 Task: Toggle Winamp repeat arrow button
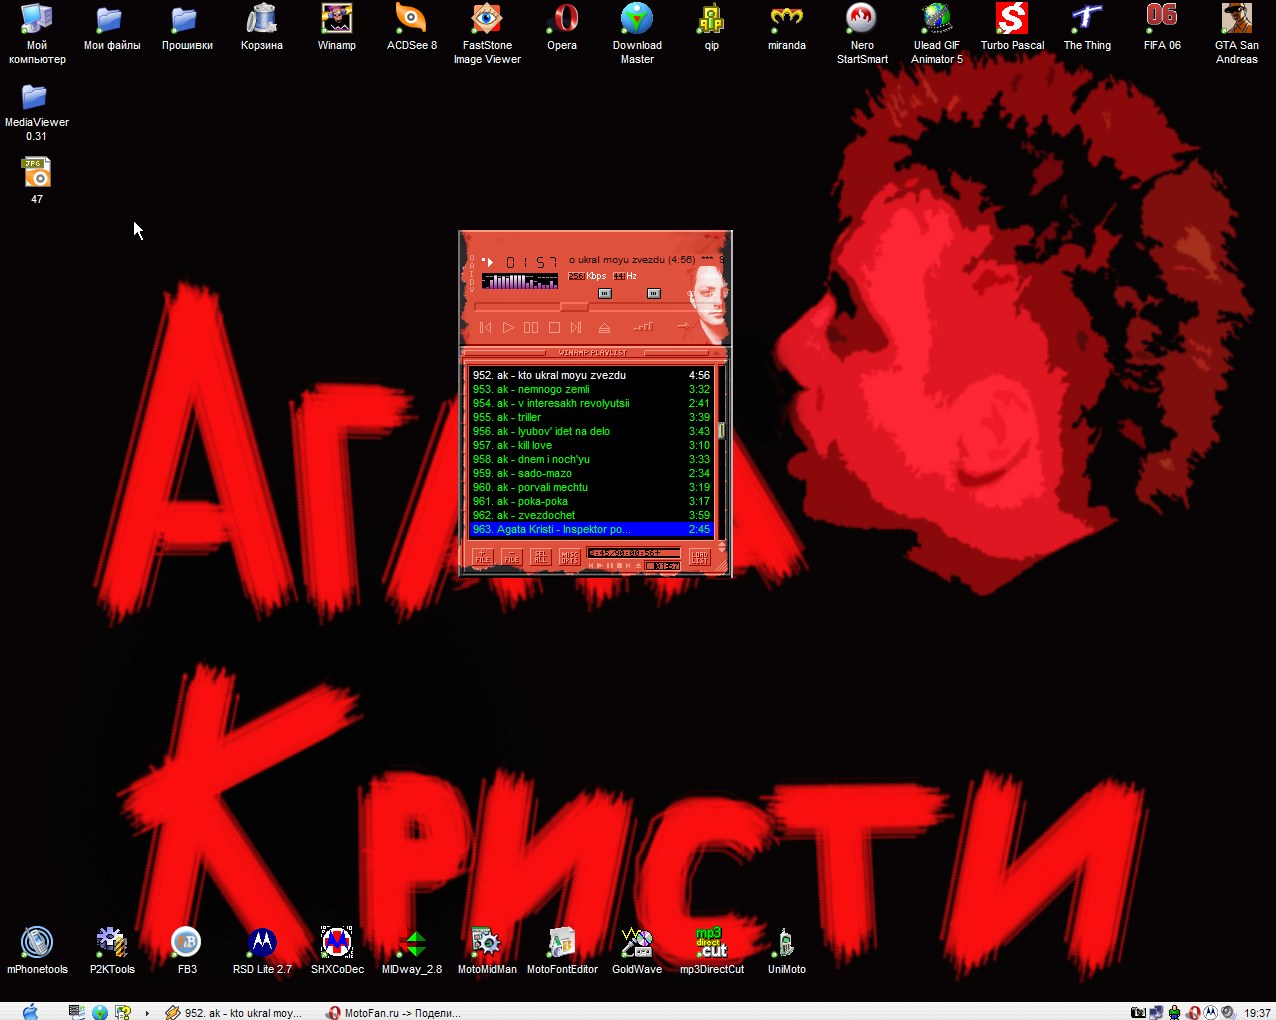tap(684, 326)
